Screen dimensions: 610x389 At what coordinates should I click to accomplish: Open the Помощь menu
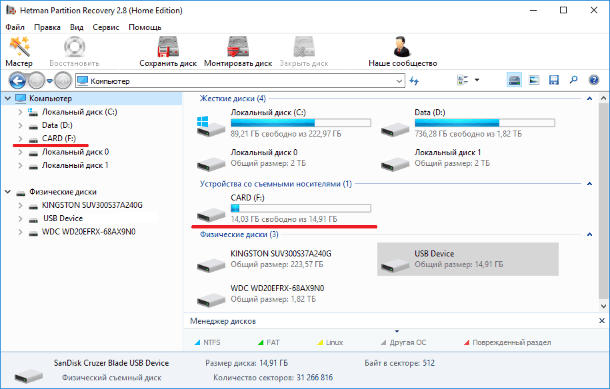pos(145,27)
